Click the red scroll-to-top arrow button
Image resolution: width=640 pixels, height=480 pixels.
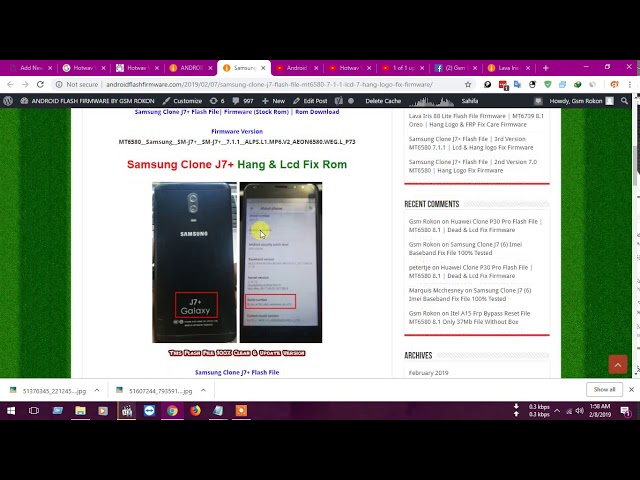coord(618,364)
